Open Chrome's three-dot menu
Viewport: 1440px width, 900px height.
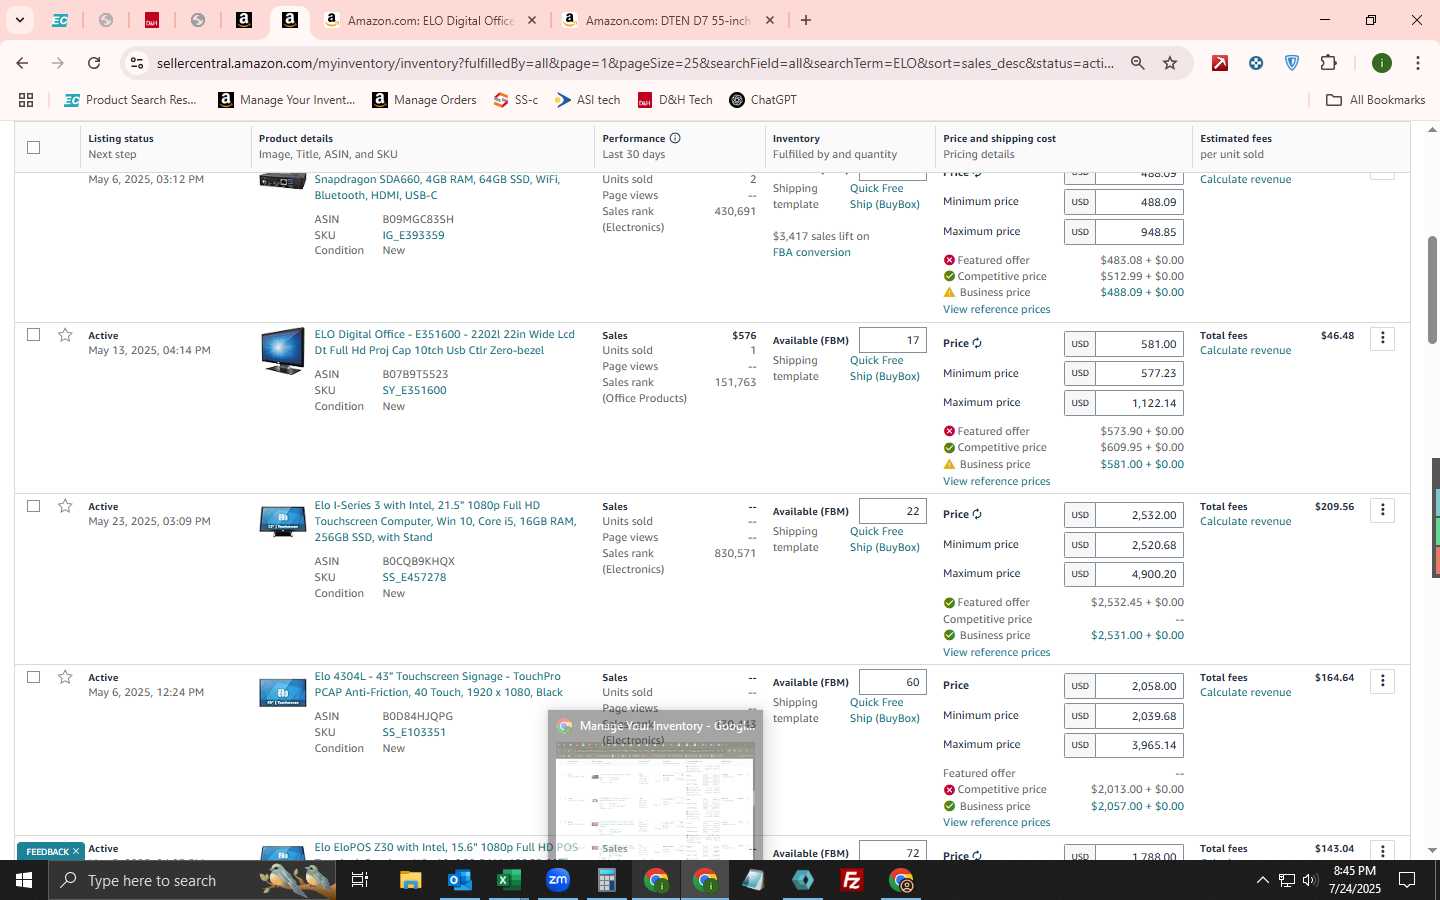pos(1417,63)
